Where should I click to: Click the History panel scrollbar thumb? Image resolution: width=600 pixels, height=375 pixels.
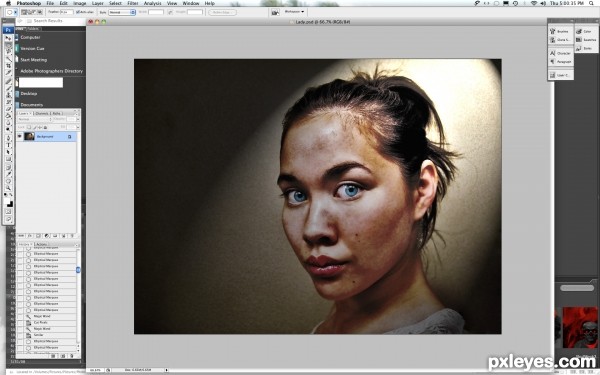(x=78, y=270)
